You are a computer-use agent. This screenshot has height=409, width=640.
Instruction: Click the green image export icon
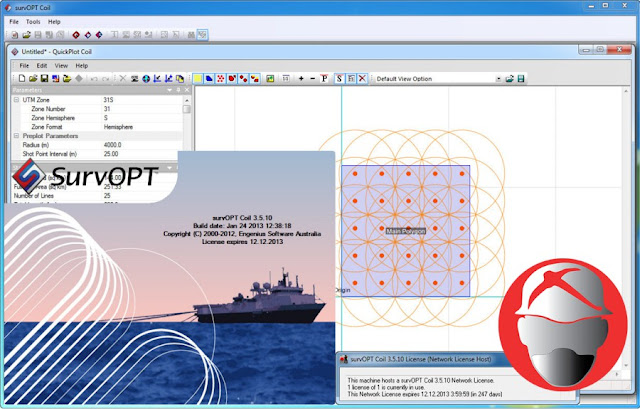point(270,78)
